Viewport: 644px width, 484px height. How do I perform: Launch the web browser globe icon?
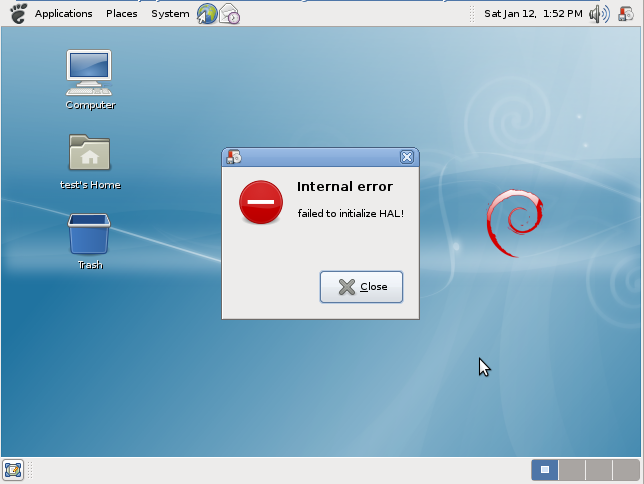point(207,14)
